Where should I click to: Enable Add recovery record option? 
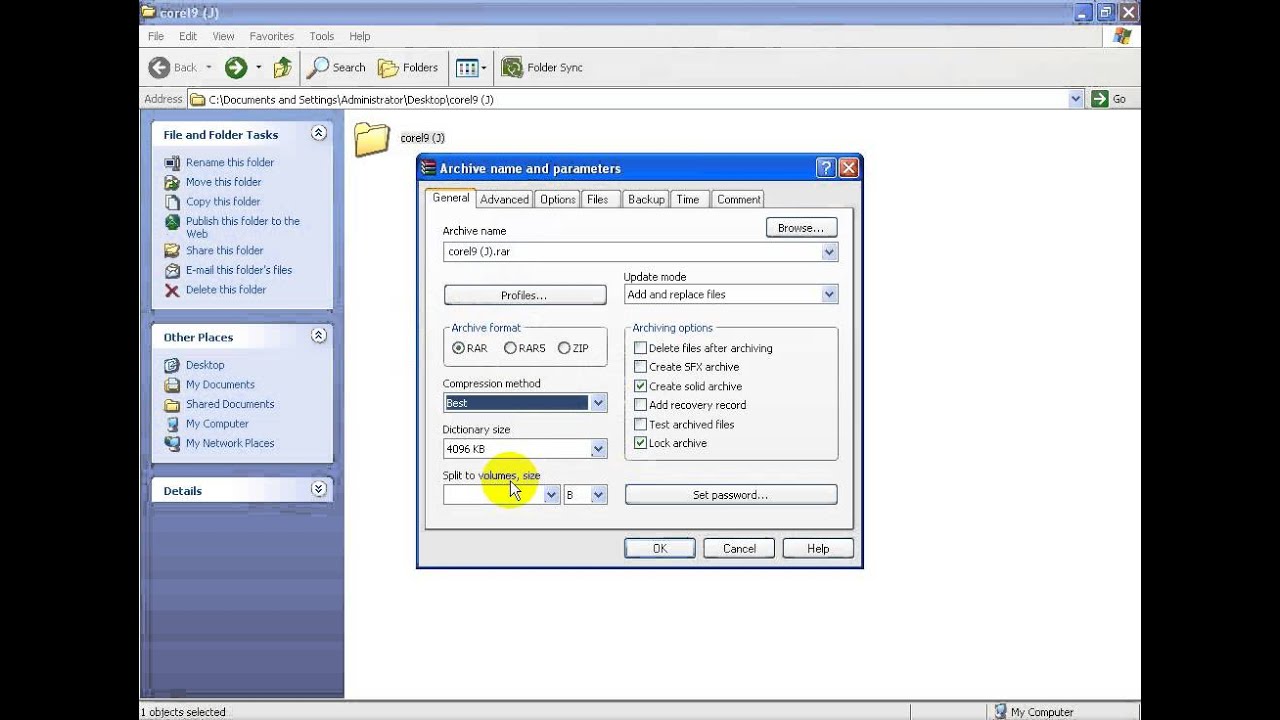[x=641, y=405]
